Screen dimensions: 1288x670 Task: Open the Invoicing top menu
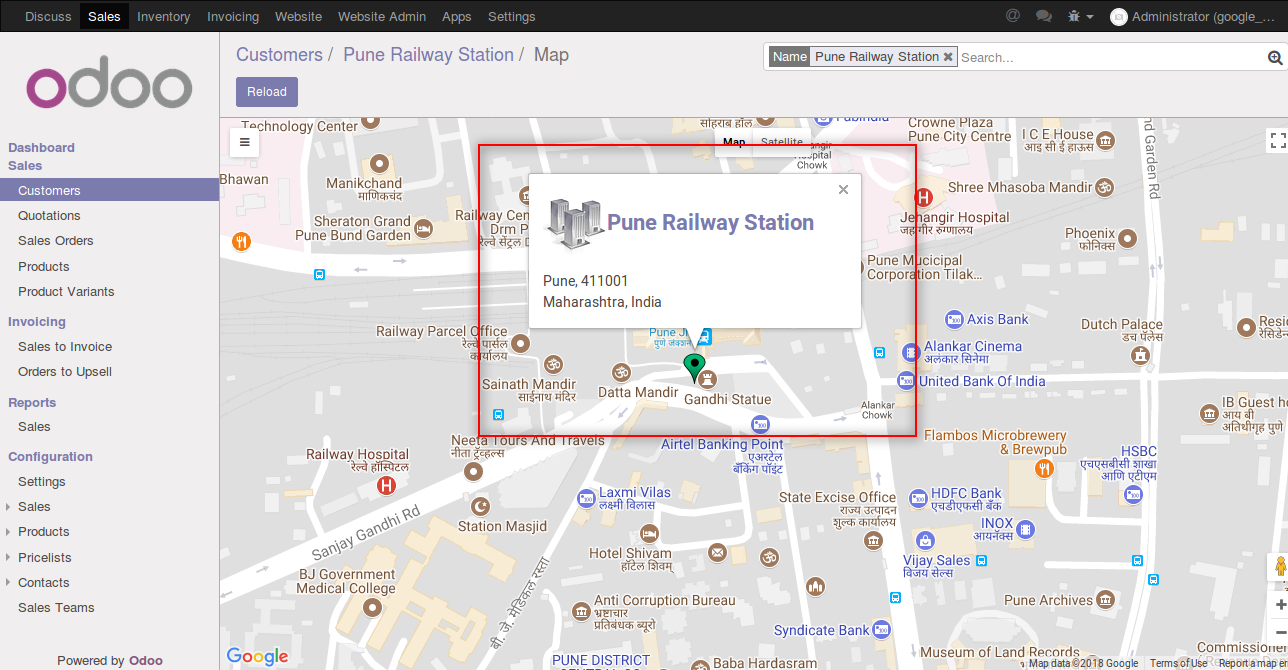(x=233, y=16)
